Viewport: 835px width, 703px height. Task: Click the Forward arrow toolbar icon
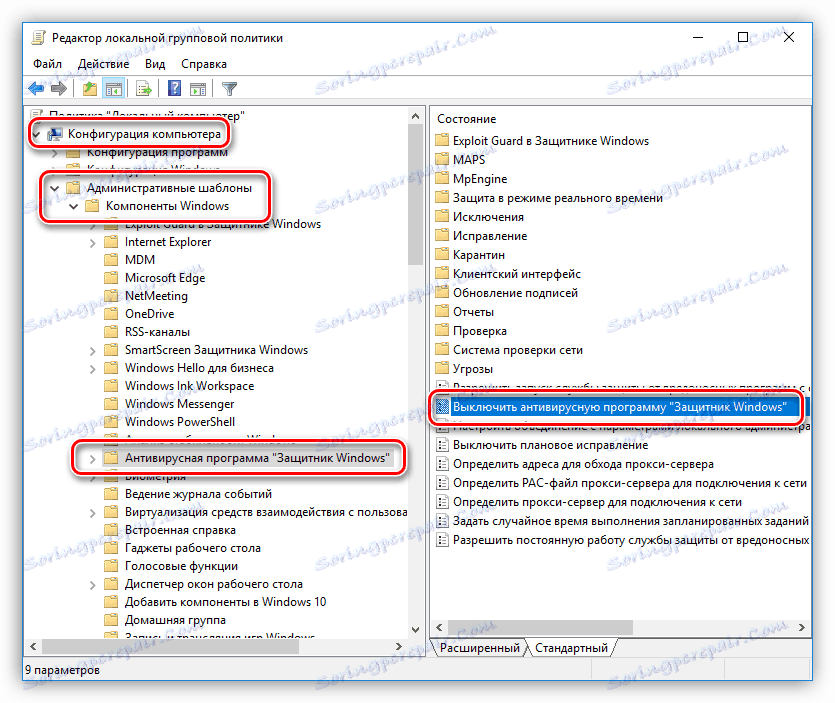click(x=59, y=88)
